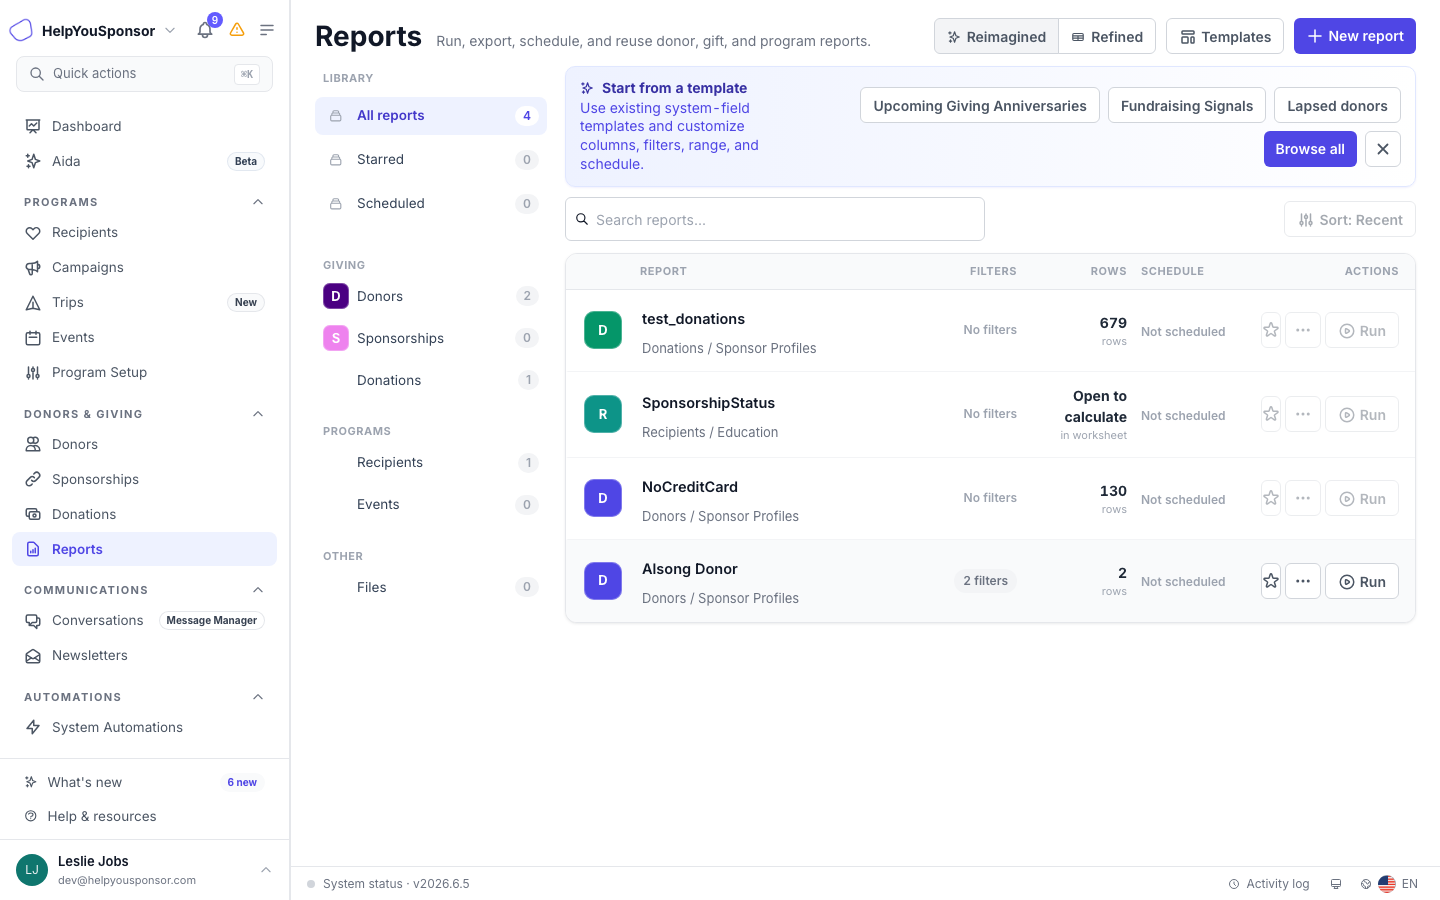The width and height of the screenshot is (1440, 900).
Task: Switch to Refined view
Action: click(x=1107, y=37)
